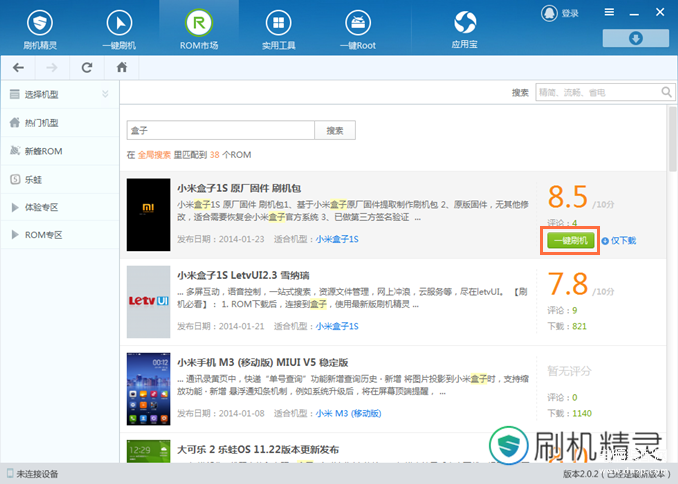The width and height of the screenshot is (678, 484).
Task: Open the 刷机精灵 home tab
Action: (x=40, y=29)
